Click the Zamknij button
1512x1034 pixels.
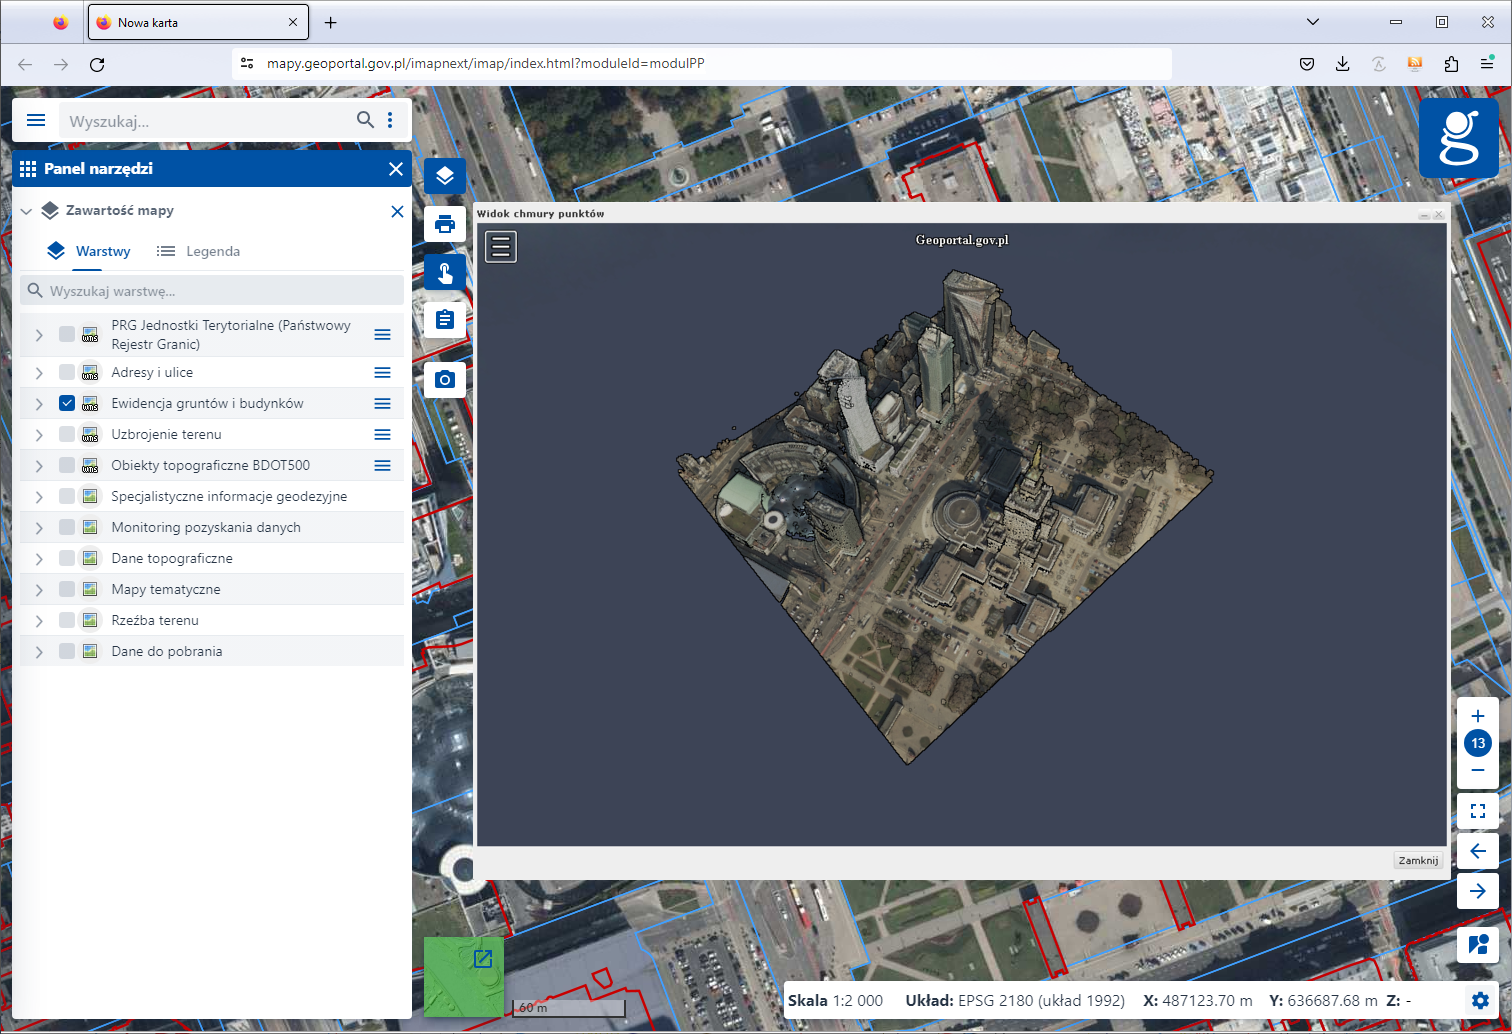pos(1418,860)
